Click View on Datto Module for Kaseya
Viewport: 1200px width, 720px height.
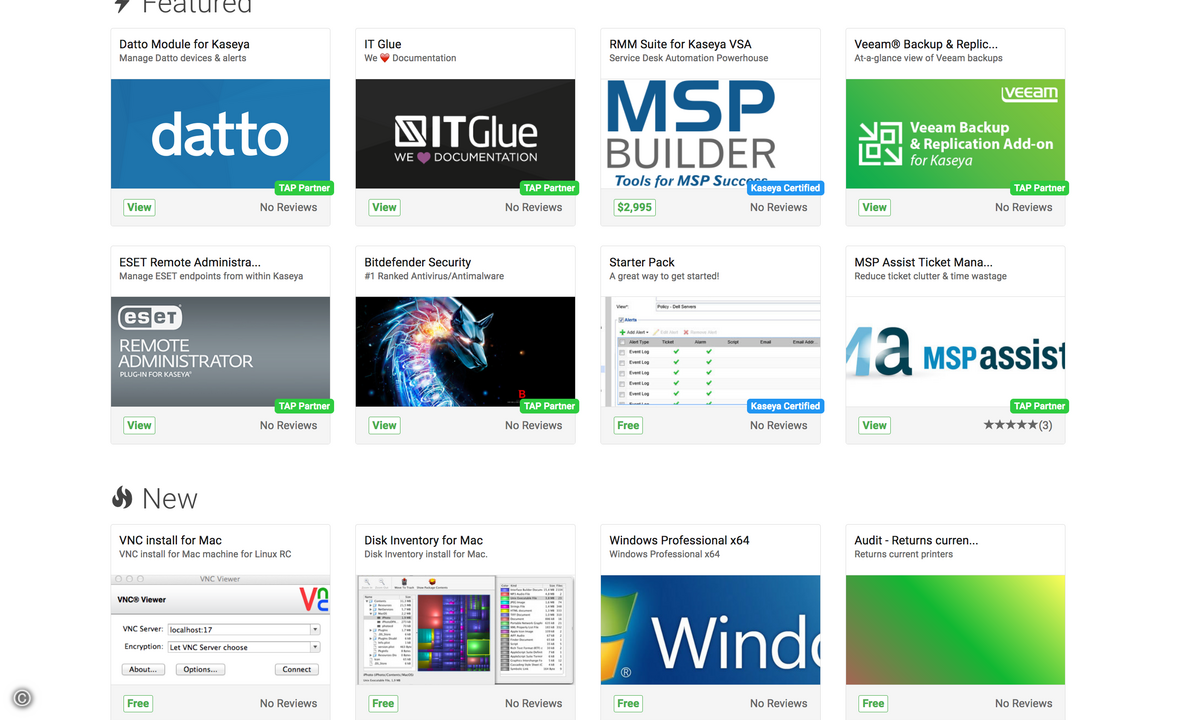[x=139, y=207]
